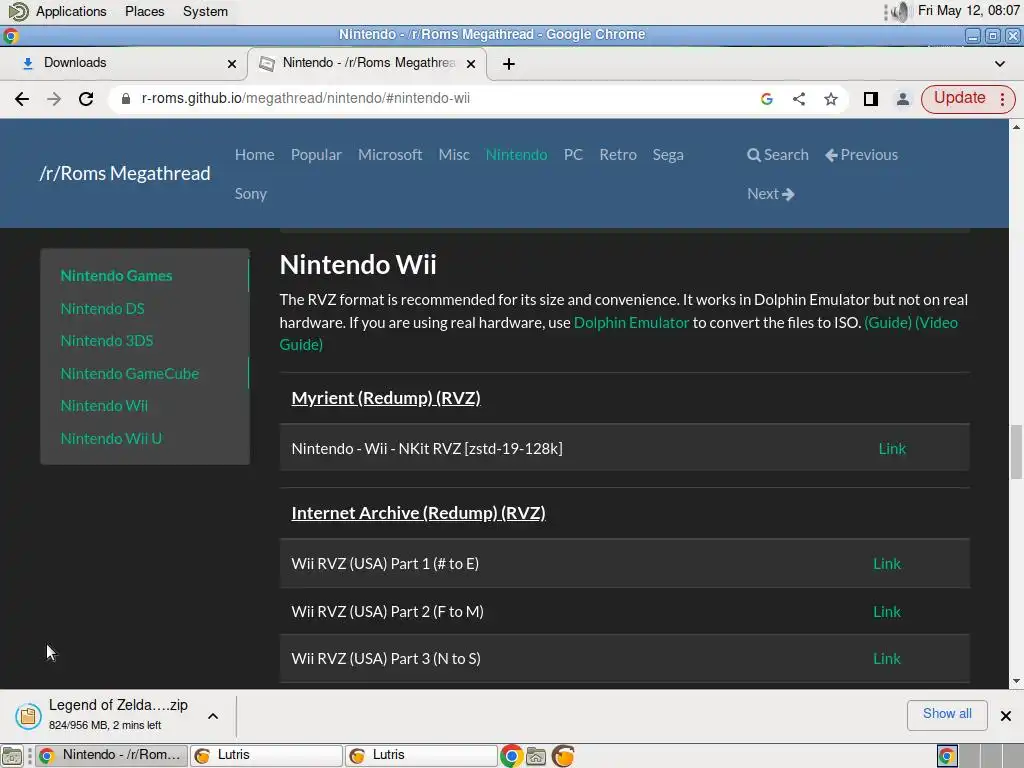Screen dimensions: 1024x768
Task: Click Show all downloads button
Action: (x=947, y=714)
